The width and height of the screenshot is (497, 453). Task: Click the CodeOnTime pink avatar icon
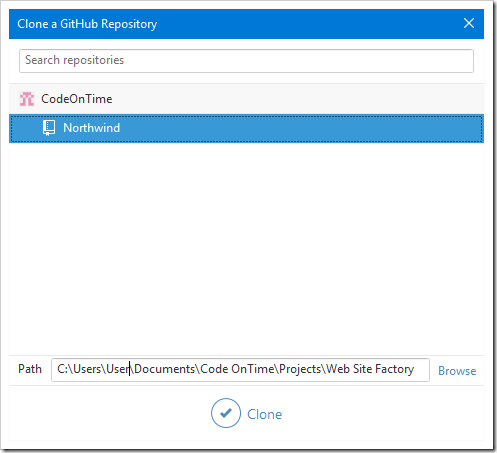27,99
